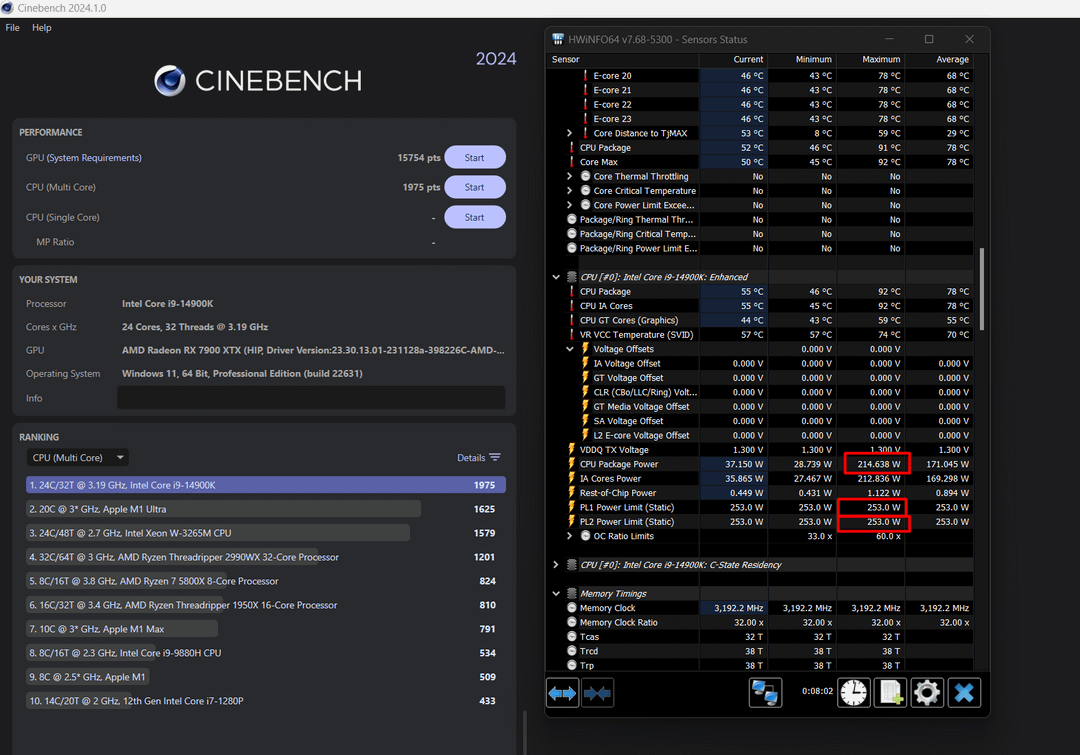Screen dimensions: 1080x755
Task: Click the HWiNFO expand columns arrows icon
Action: 562,693
